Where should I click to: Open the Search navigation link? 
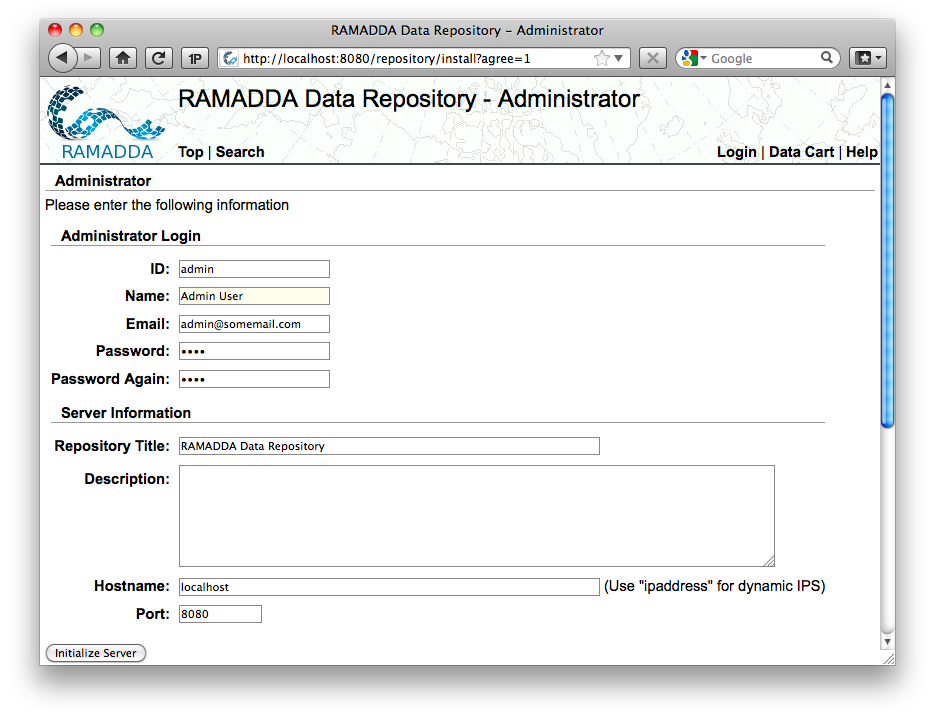(x=240, y=152)
